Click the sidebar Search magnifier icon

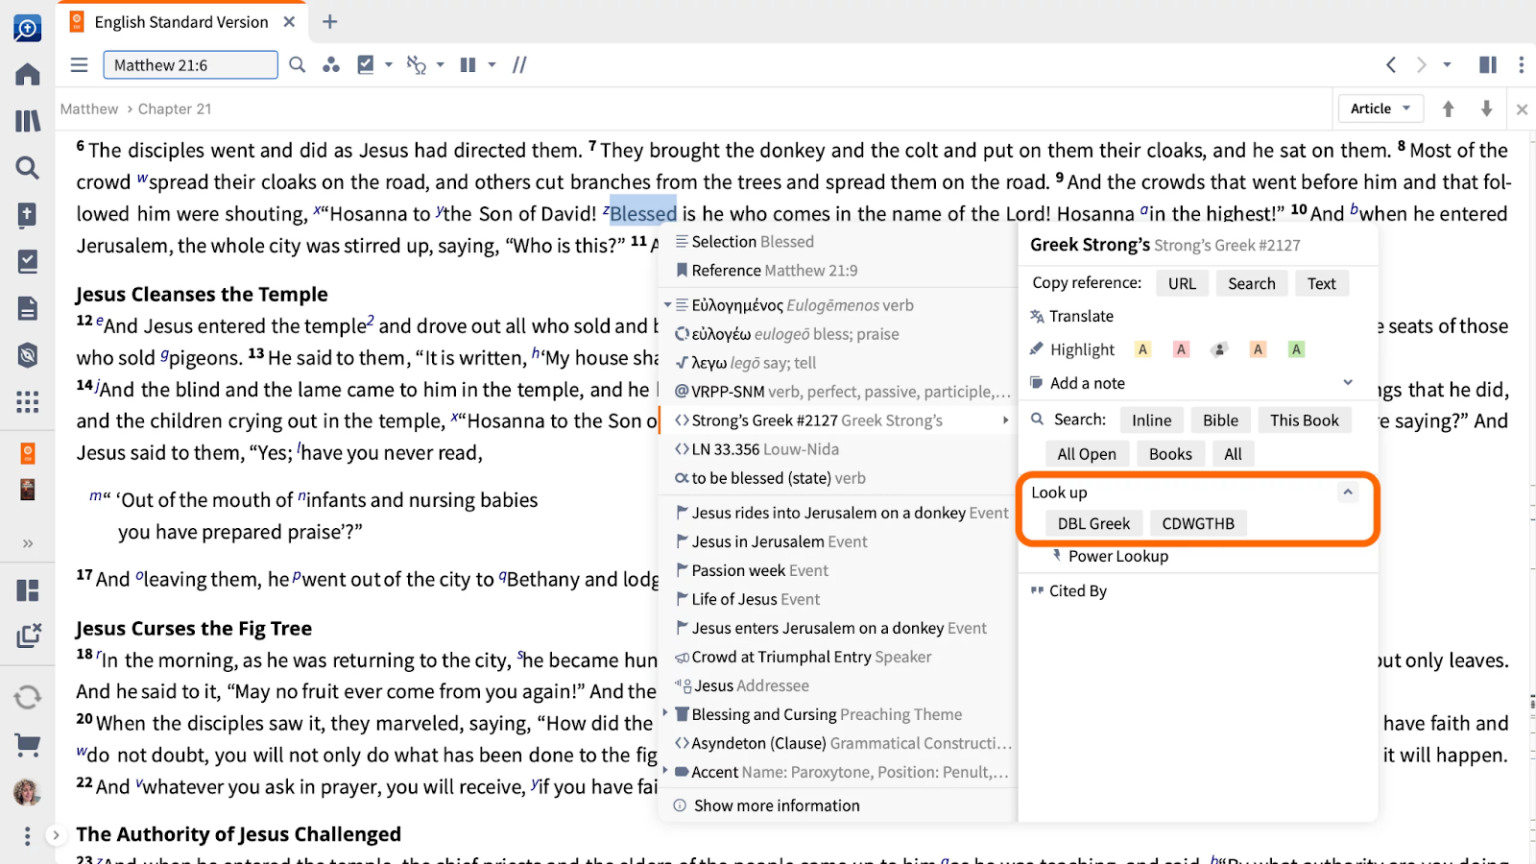(x=27, y=168)
